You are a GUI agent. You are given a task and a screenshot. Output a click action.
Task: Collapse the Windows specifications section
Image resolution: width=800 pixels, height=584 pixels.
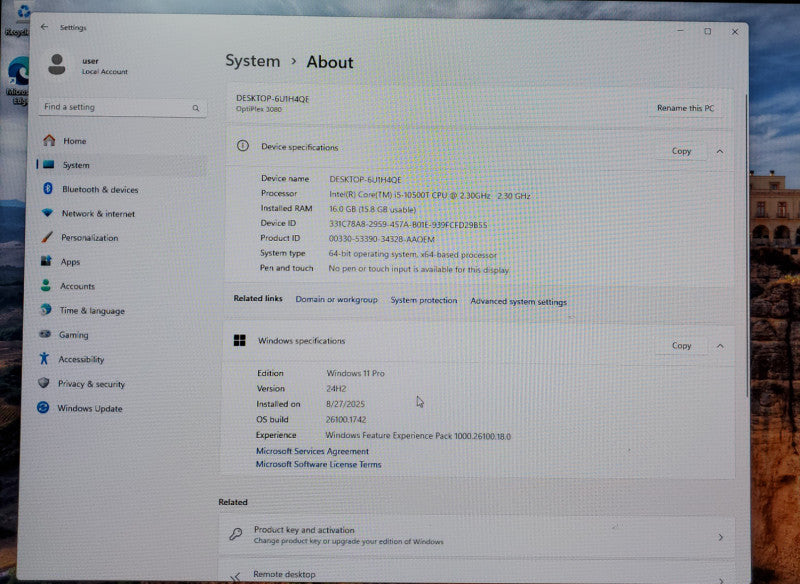pyautogui.click(x=720, y=346)
